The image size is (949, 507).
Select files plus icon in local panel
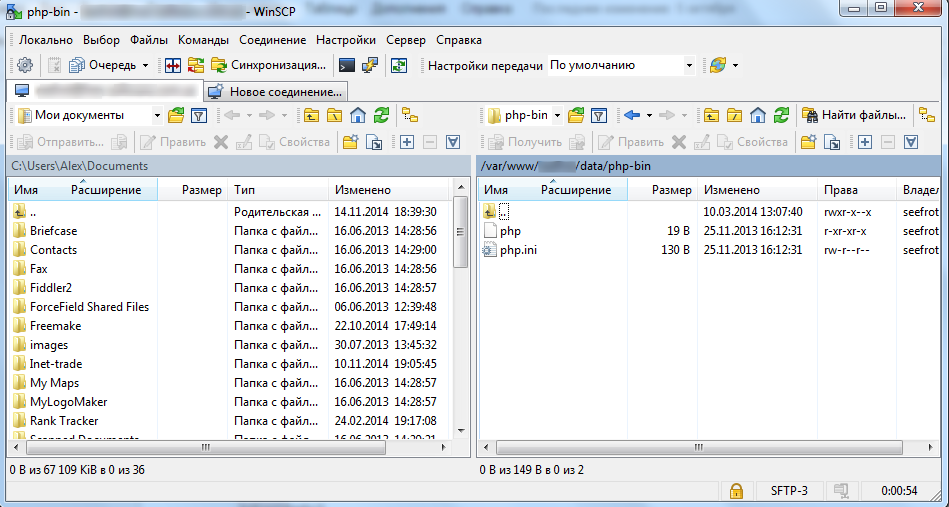click(407, 142)
